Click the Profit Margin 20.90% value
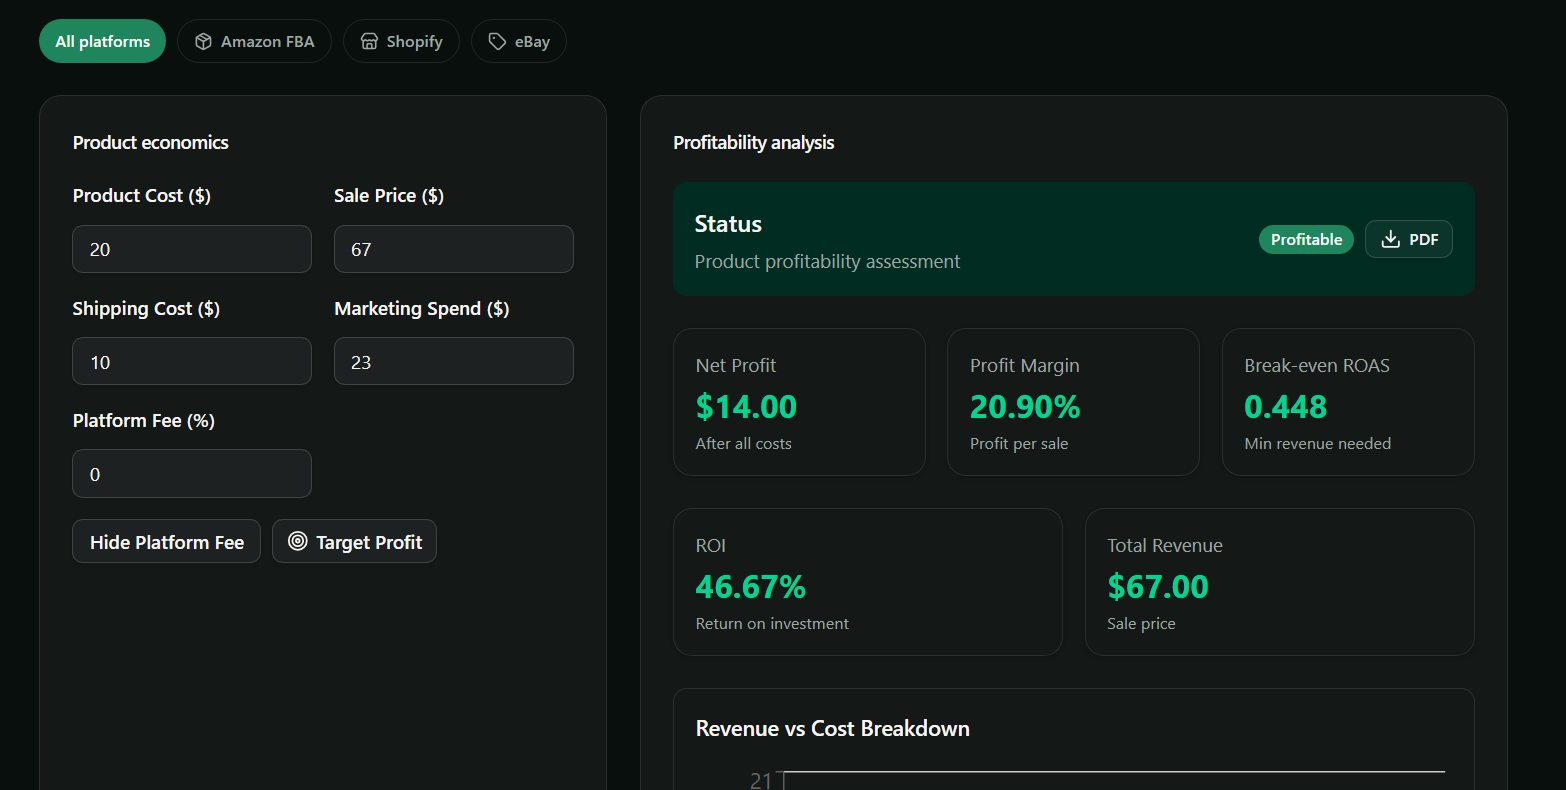 pos(1025,407)
